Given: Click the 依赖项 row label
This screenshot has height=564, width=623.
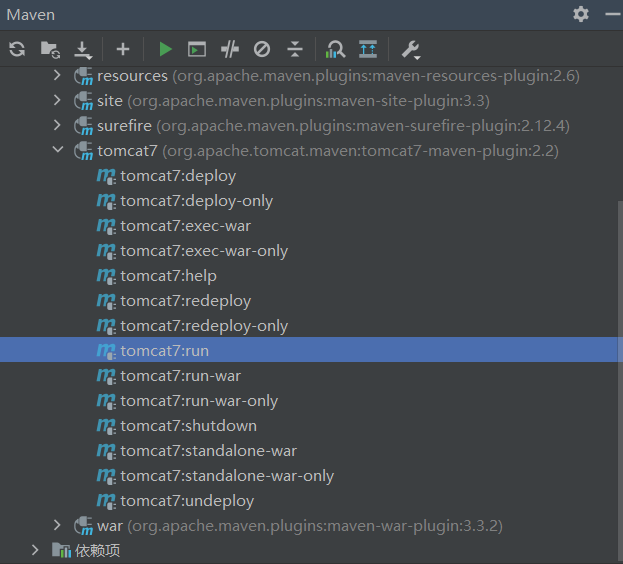Looking at the screenshot, I should pyautogui.click(x=98, y=550).
